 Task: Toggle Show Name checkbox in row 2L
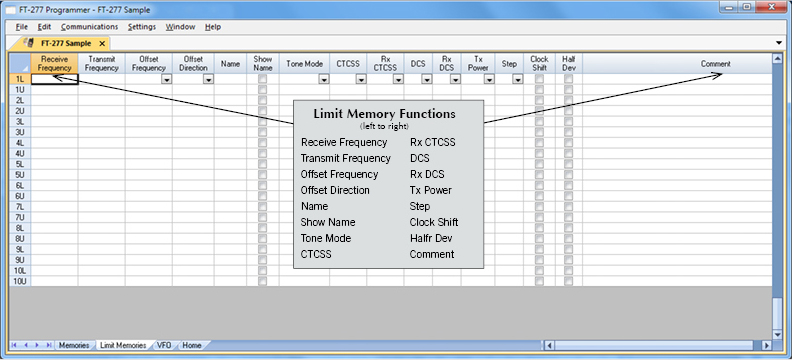point(262,100)
